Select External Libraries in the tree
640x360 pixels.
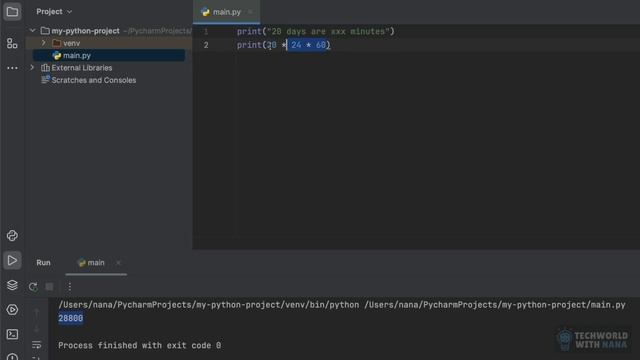point(82,68)
